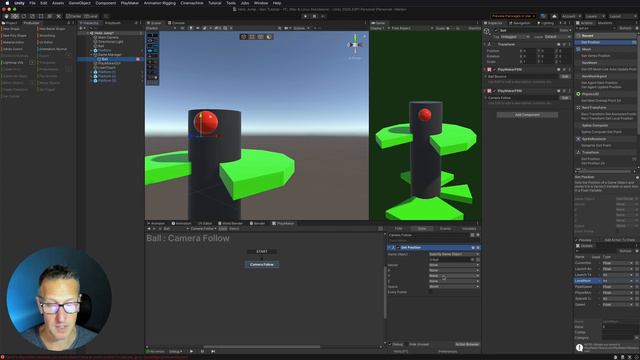
Task: Open help for Transform component
Action: 559,44
